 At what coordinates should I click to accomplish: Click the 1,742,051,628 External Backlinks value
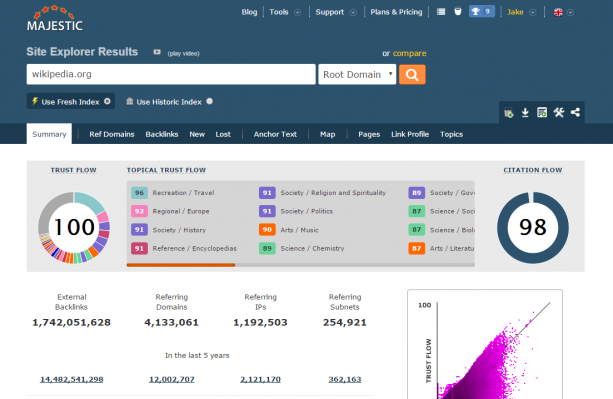point(72,322)
